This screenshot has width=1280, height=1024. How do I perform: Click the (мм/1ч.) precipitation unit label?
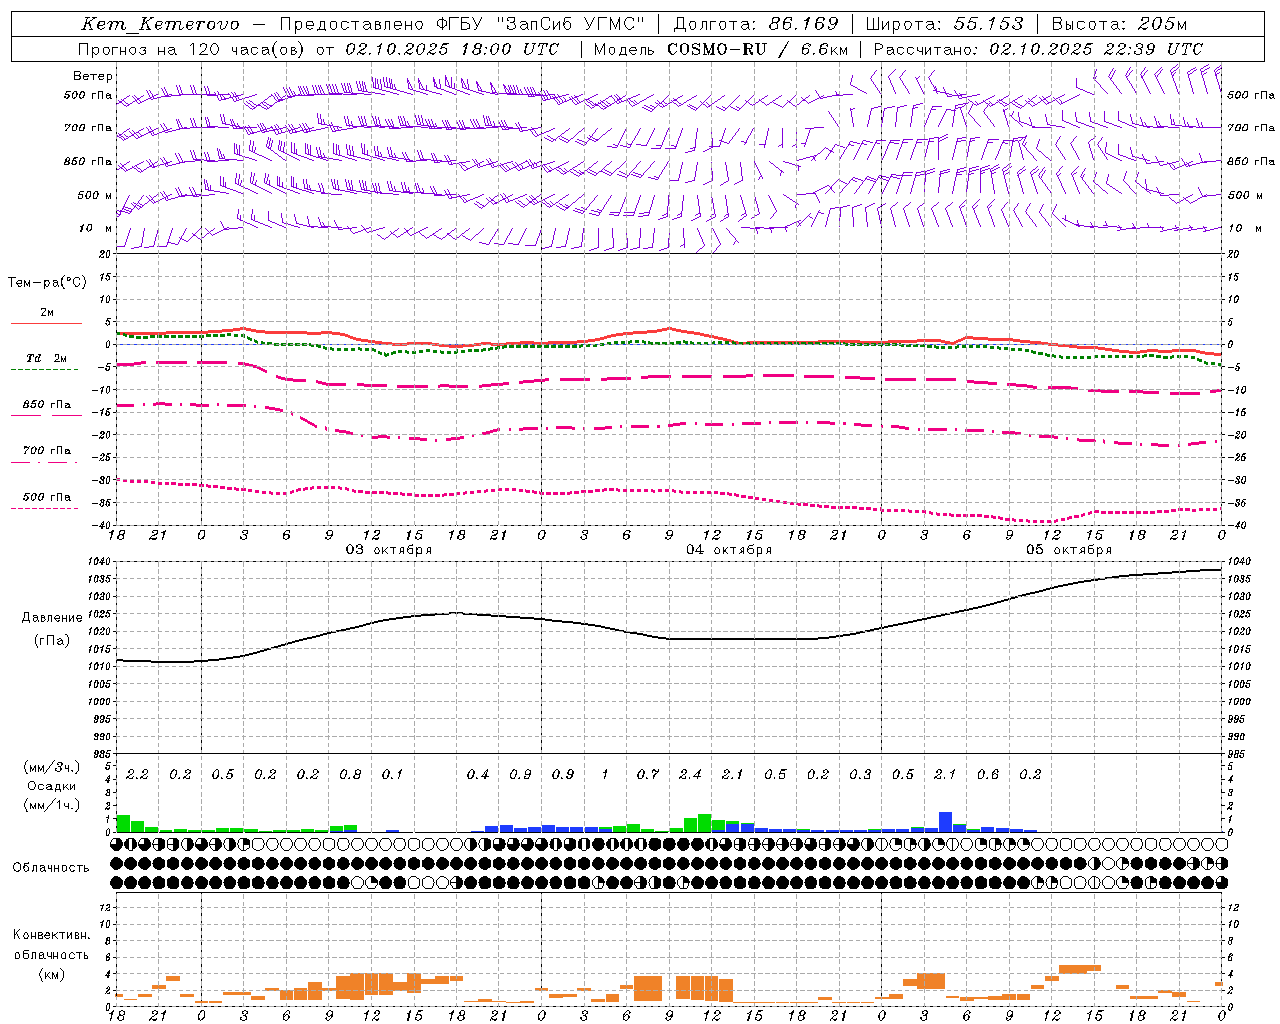[x=52, y=805]
